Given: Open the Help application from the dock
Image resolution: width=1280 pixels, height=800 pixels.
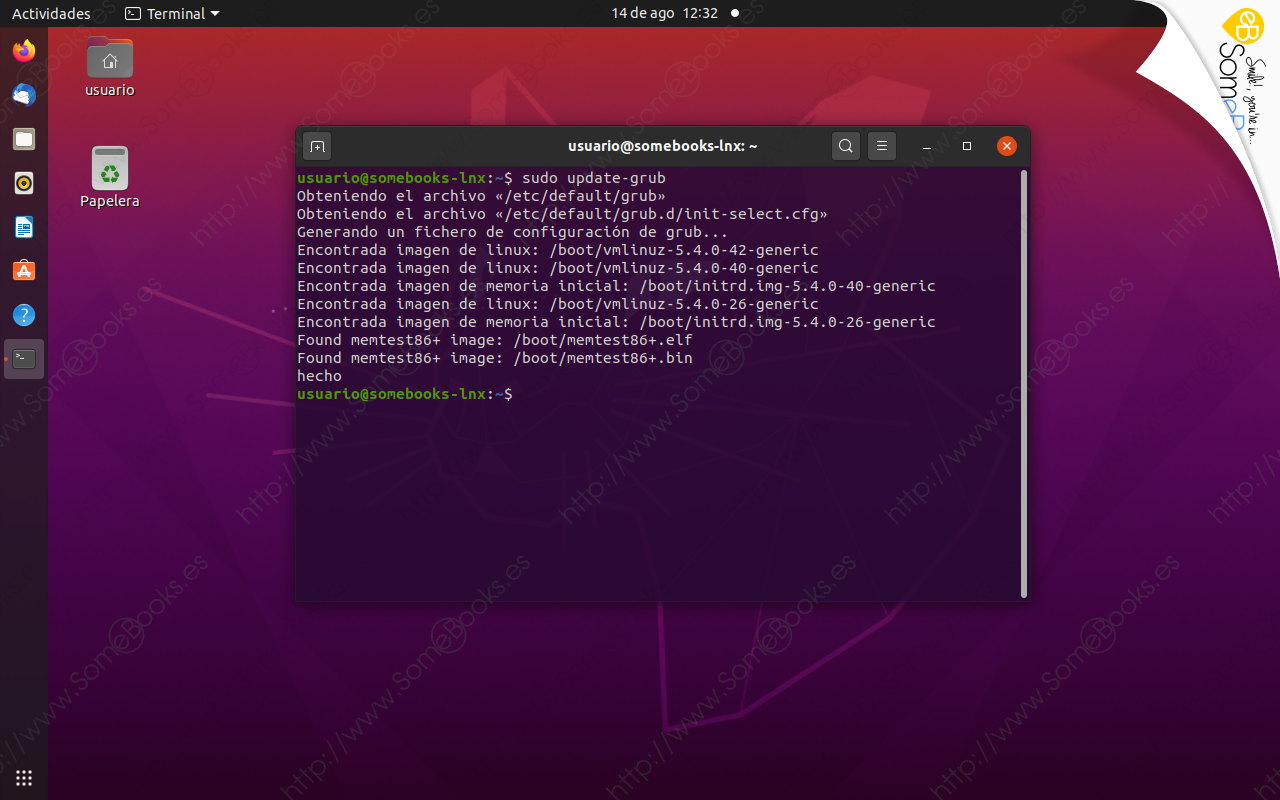Looking at the screenshot, I should (24, 315).
